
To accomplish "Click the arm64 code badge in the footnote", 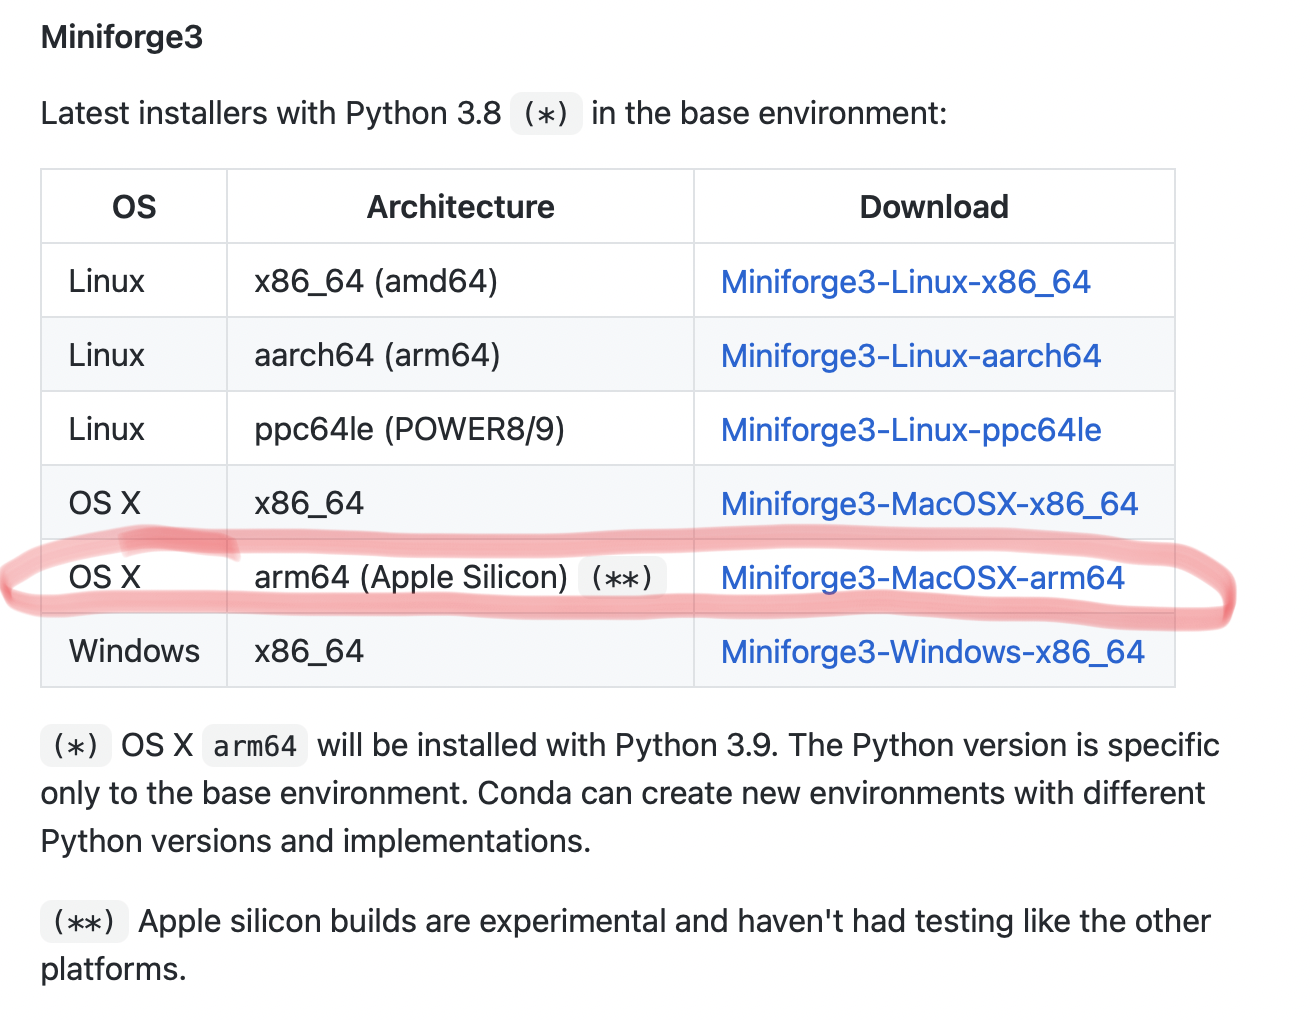I will [254, 746].
